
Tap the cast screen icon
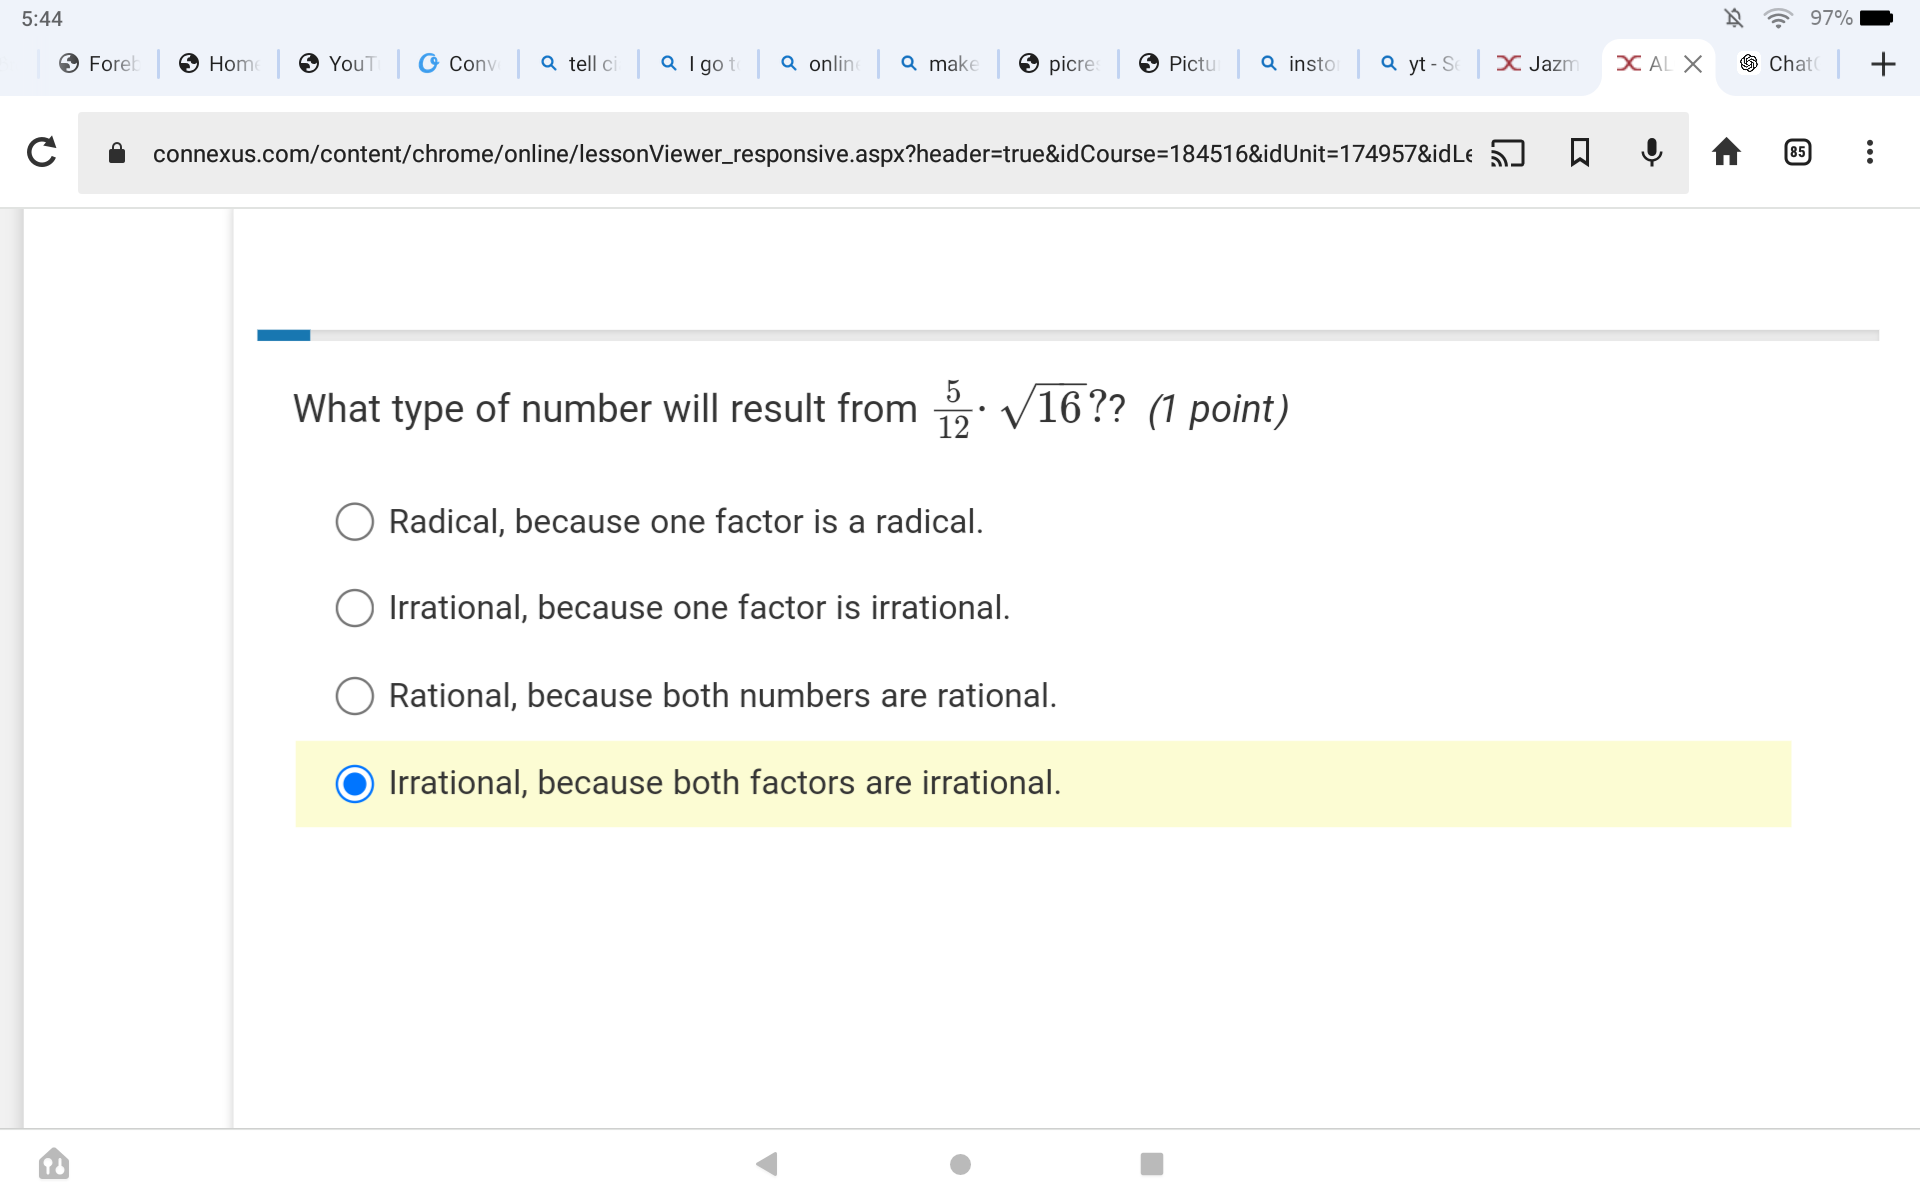(x=1507, y=152)
